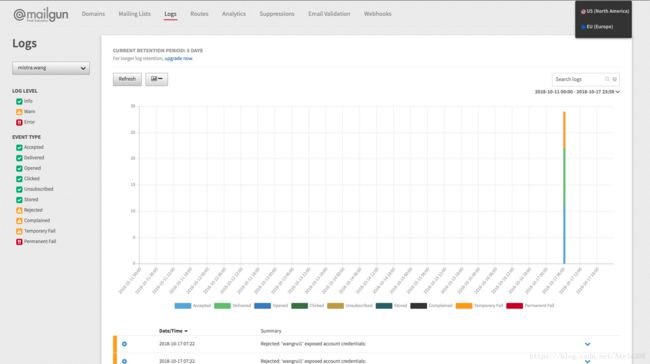
Task: Open the Webhooks tab
Action: (x=378, y=14)
